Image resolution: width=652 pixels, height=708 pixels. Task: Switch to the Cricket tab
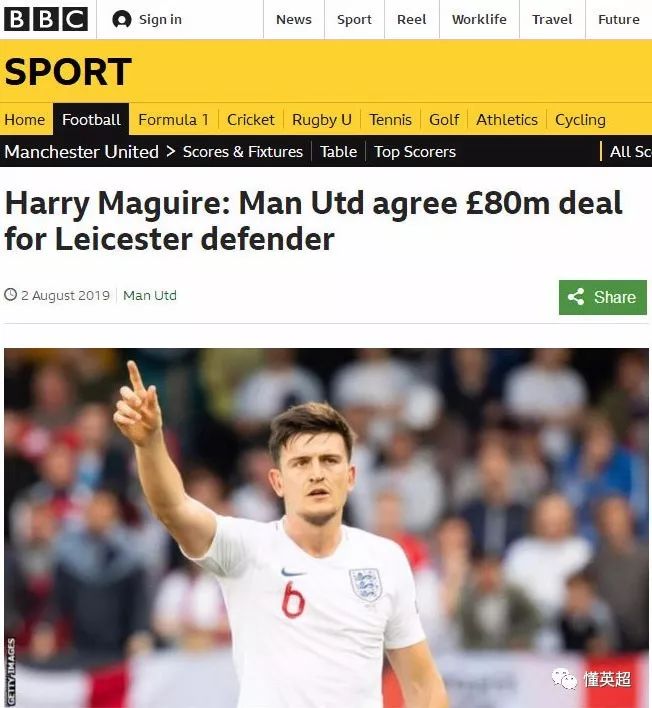[x=251, y=120]
